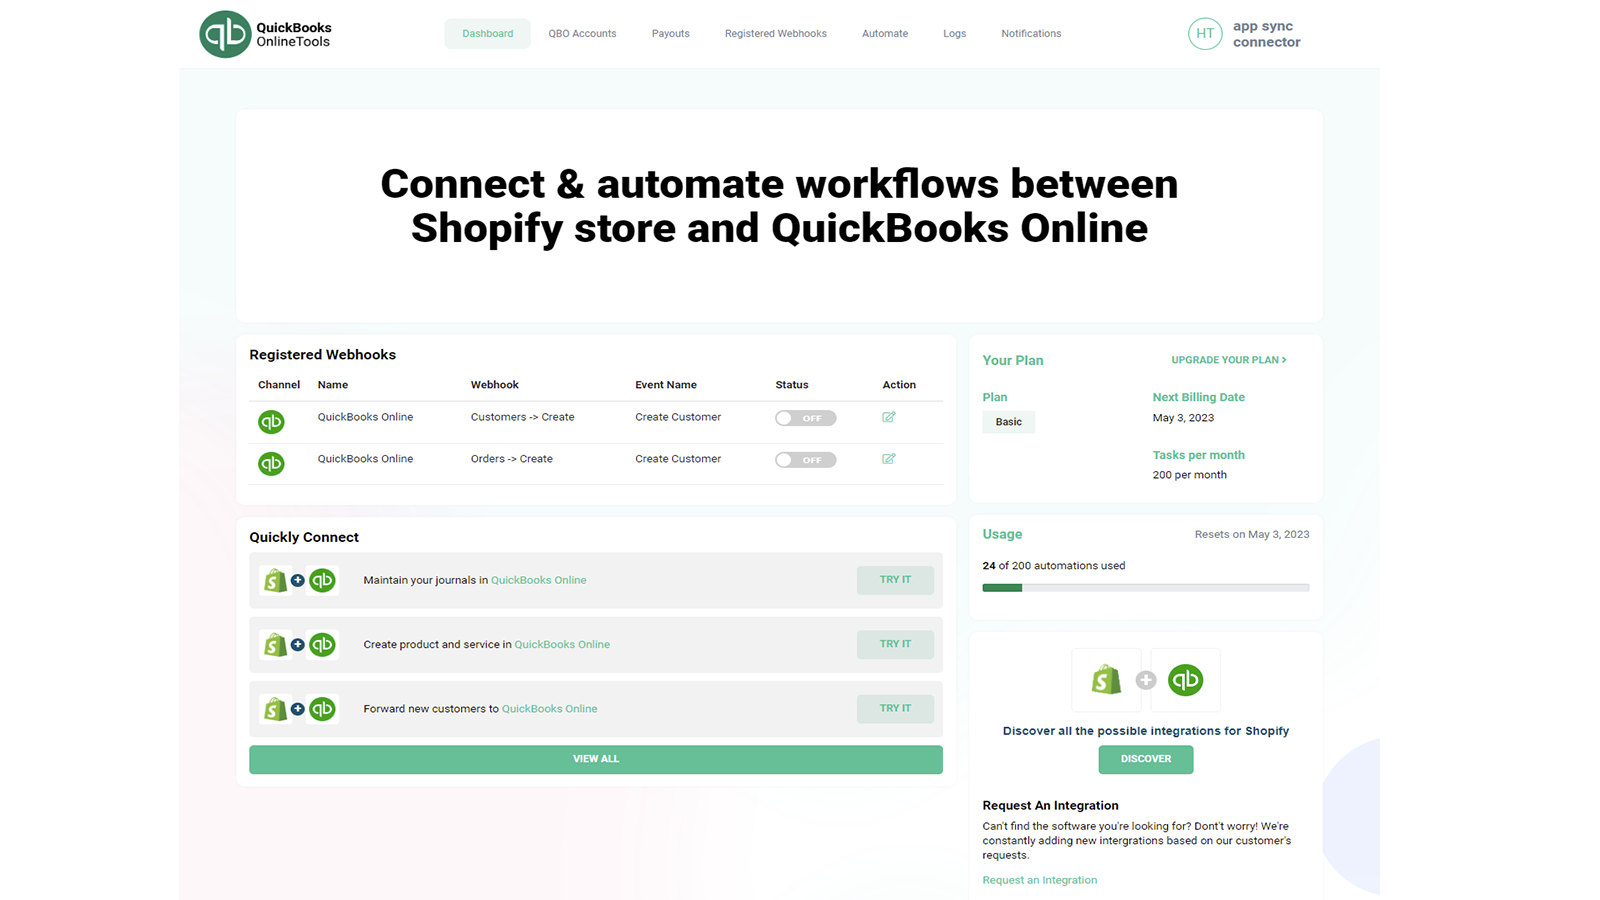Image resolution: width=1600 pixels, height=900 pixels.
Task: Click 'Create Customer' event in Orders -> Create row
Action: pos(678,459)
